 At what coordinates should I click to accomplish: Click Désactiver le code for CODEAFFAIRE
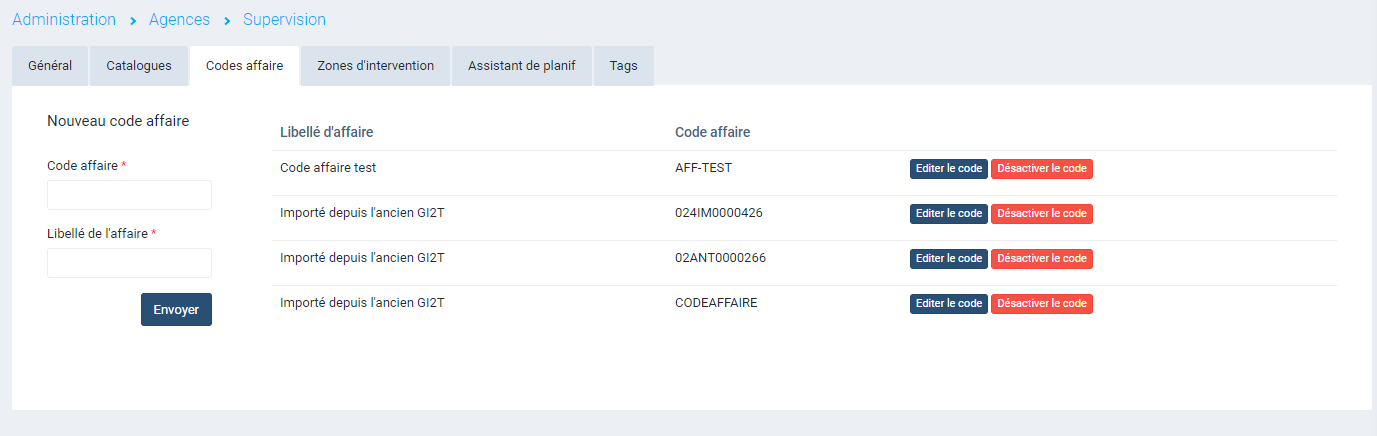1041,304
